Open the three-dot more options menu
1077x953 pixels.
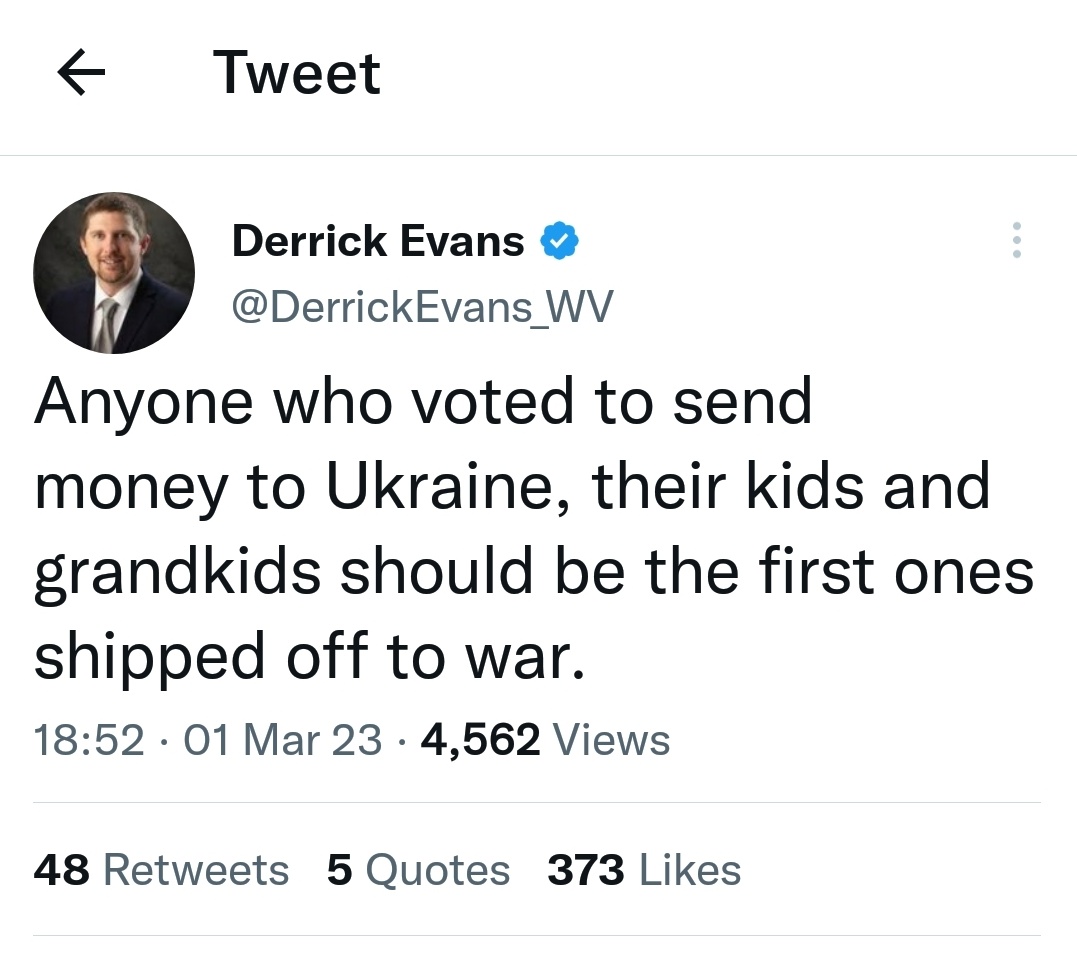pyautogui.click(x=1017, y=240)
